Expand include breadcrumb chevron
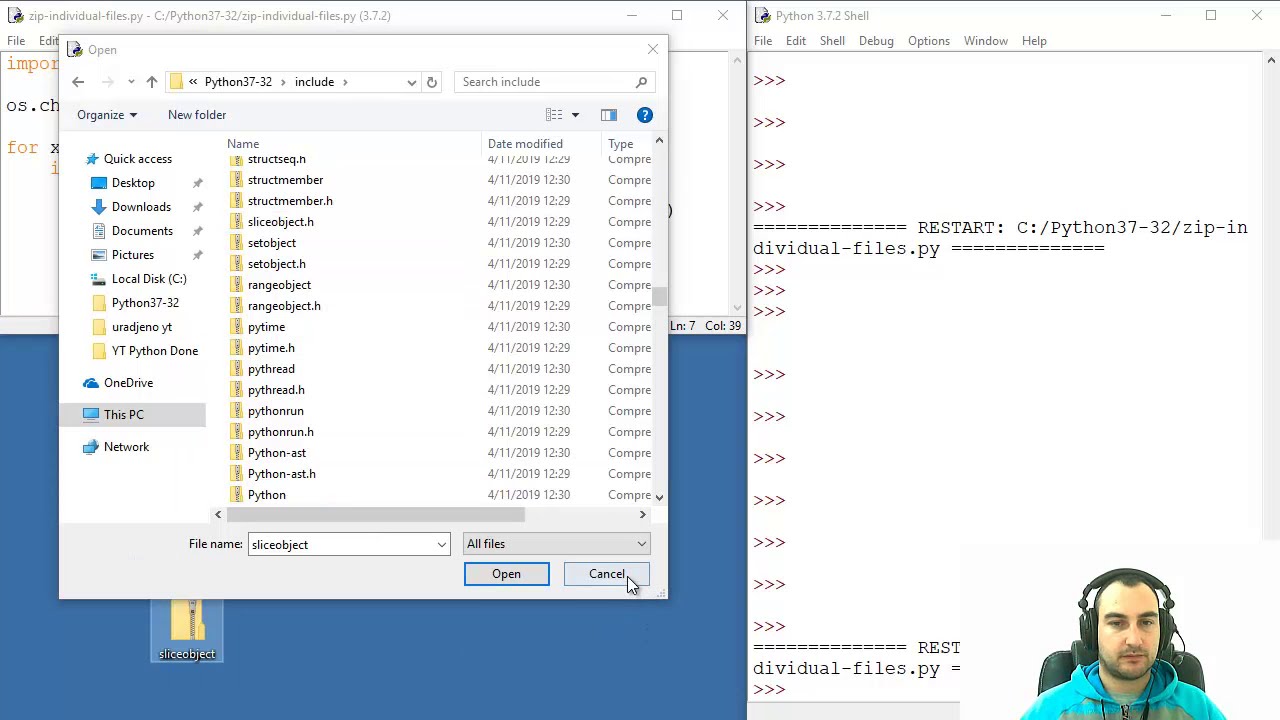Image resolution: width=1280 pixels, height=720 pixels. click(345, 82)
